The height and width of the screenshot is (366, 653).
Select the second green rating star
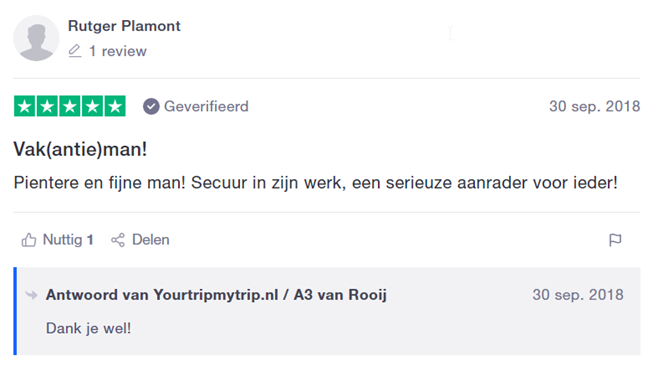pyautogui.click(x=47, y=106)
